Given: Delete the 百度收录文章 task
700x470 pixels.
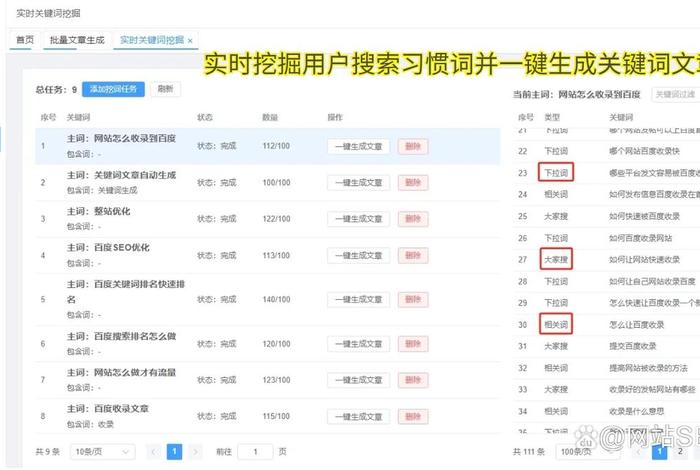Looking at the screenshot, I should click(413, 416).
